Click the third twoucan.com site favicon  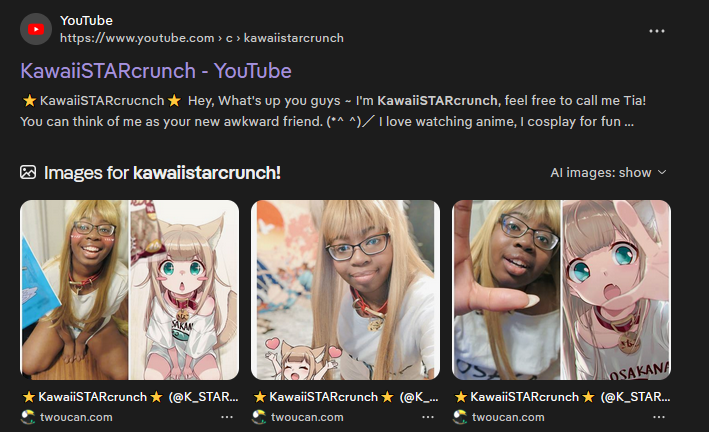[x=460, y=417]
